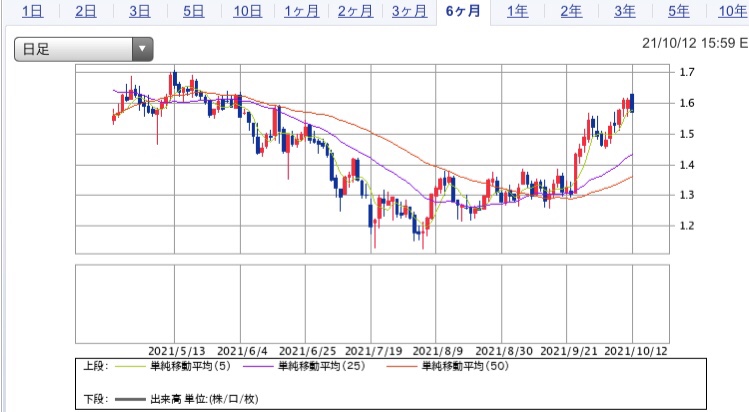
Task: Click the 2021/6/25 date label
Action: click(308, 351)
